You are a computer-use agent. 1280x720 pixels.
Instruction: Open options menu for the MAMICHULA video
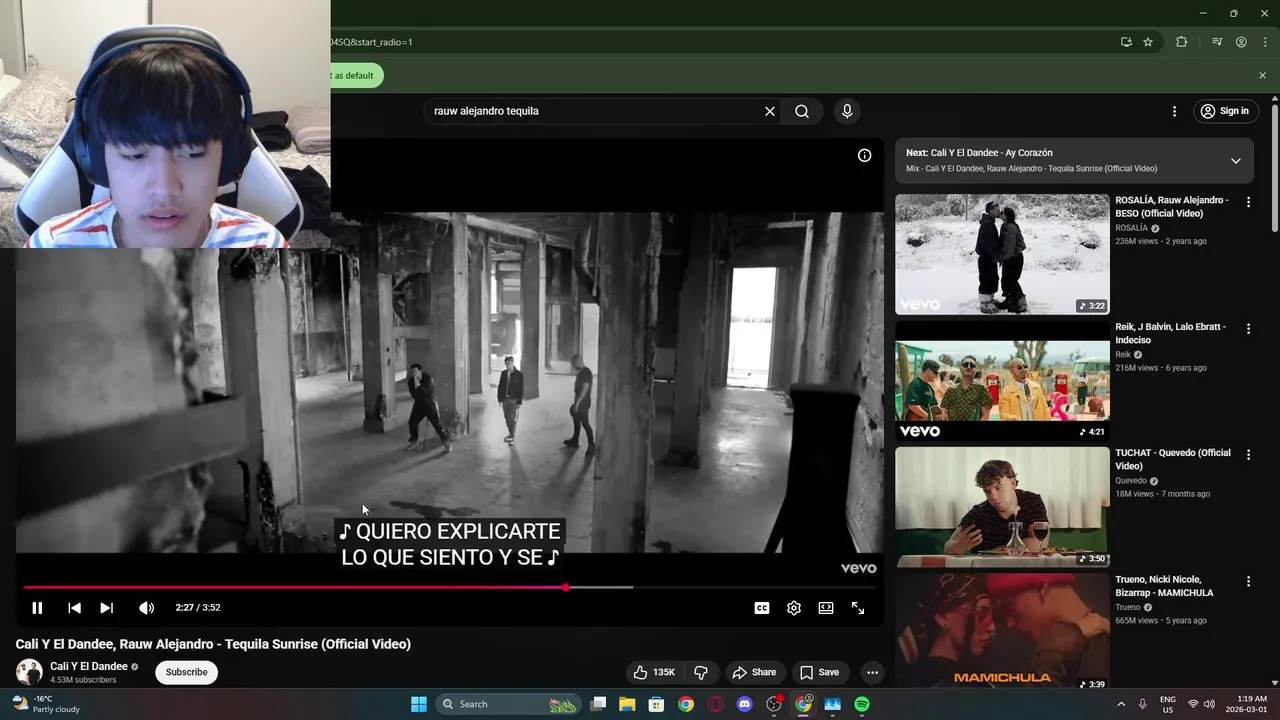[x=1248, y=581]
